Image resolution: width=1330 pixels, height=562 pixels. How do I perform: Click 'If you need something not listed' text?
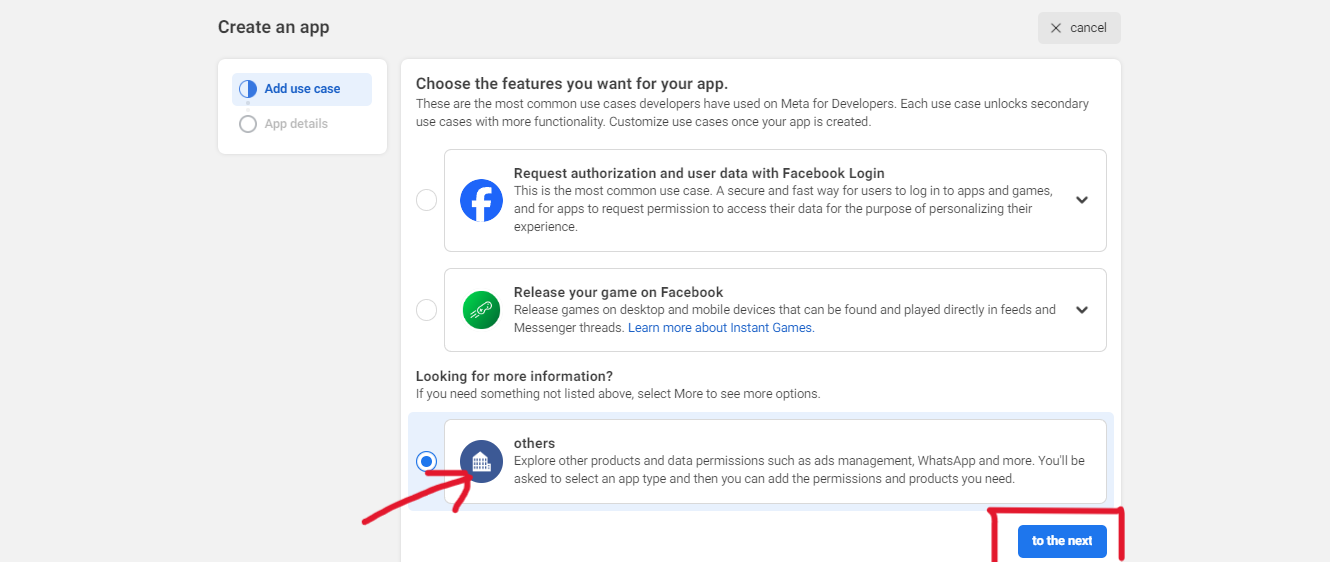(x=618, y=394)
